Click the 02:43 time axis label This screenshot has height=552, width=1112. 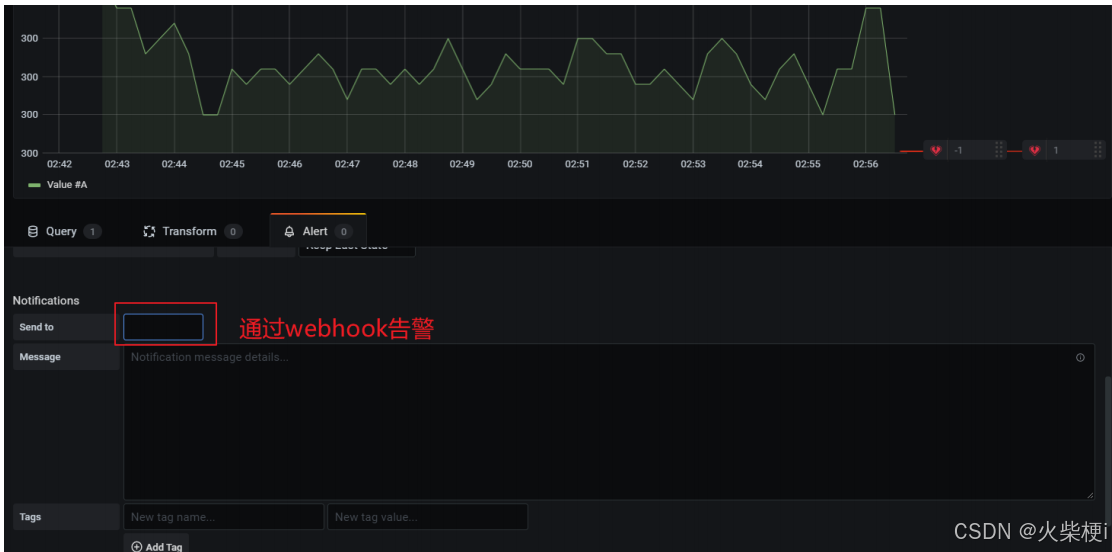117,164
